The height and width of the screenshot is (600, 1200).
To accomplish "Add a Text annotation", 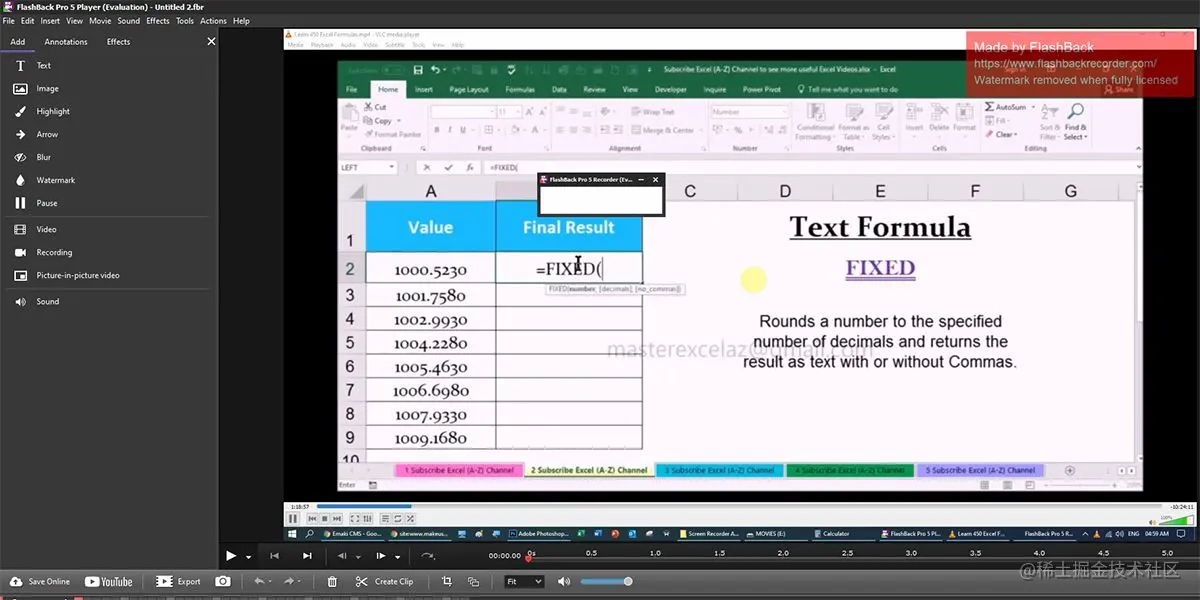I will point(31,66).
